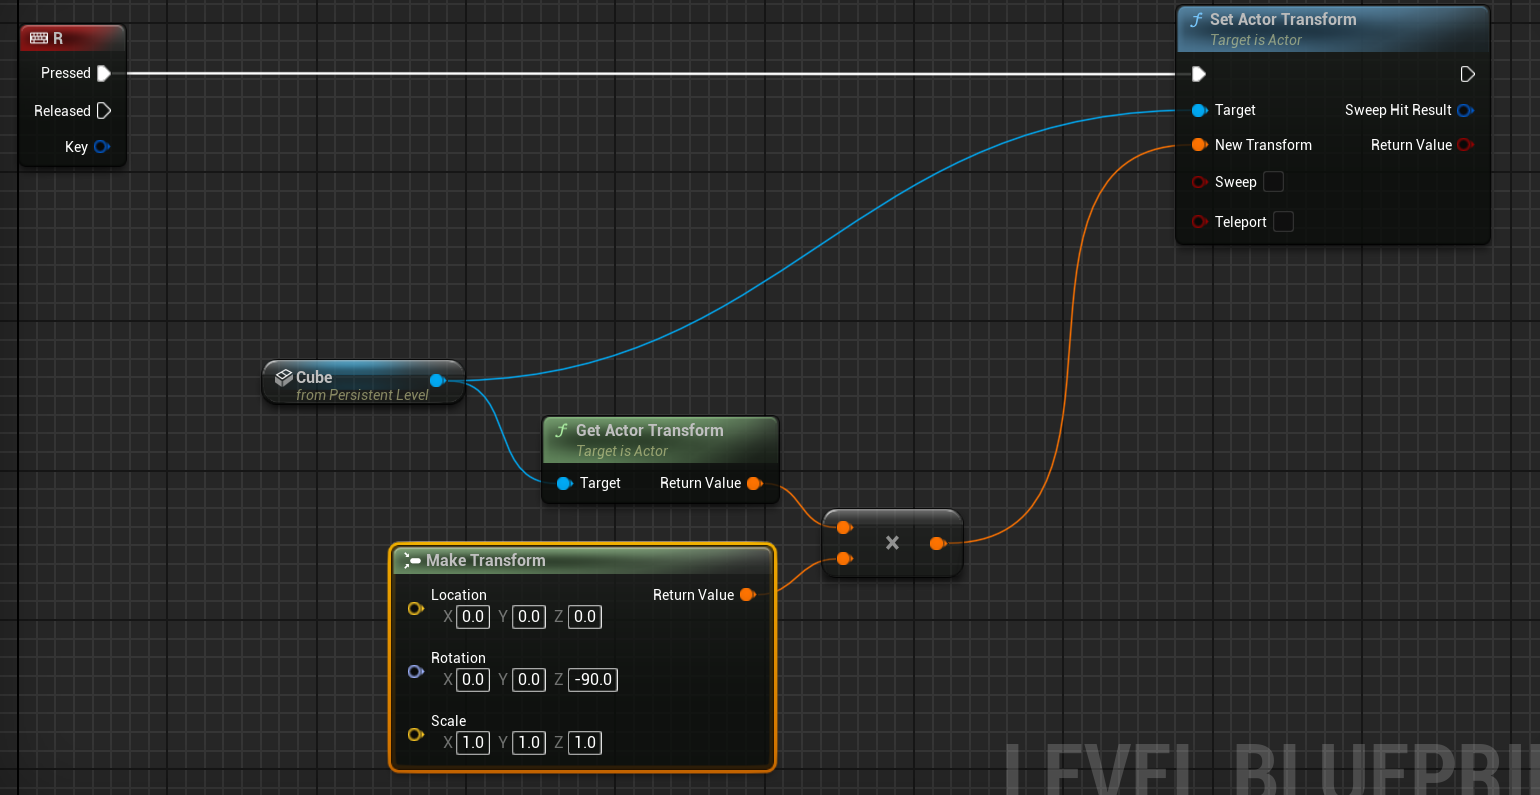The image size is (1540, 795).
Task: Click Target pin on Set Actor Transform
Action: [x=1200, y=110]
